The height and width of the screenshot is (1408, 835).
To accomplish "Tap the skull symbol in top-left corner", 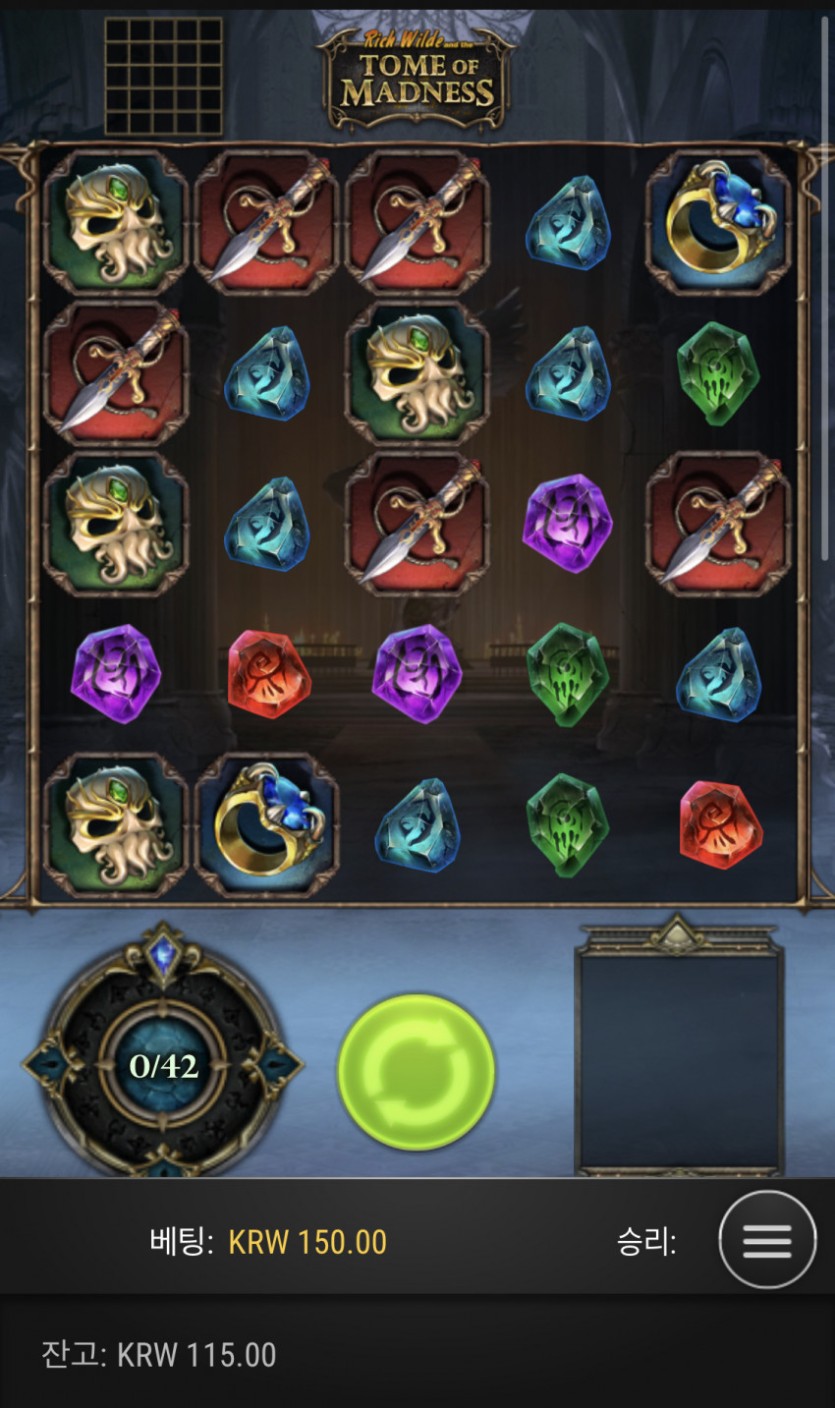I will click(x=116, y=222).
